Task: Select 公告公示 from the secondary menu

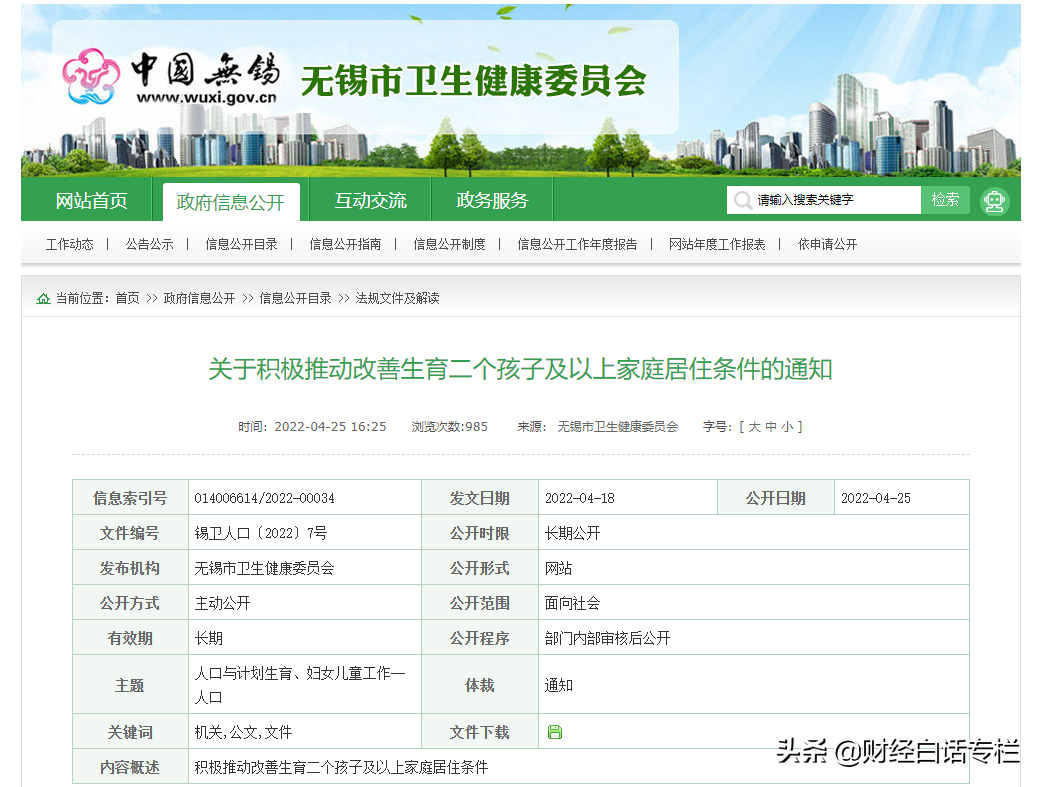Action: pyautogui.click(x=150, y=243)
